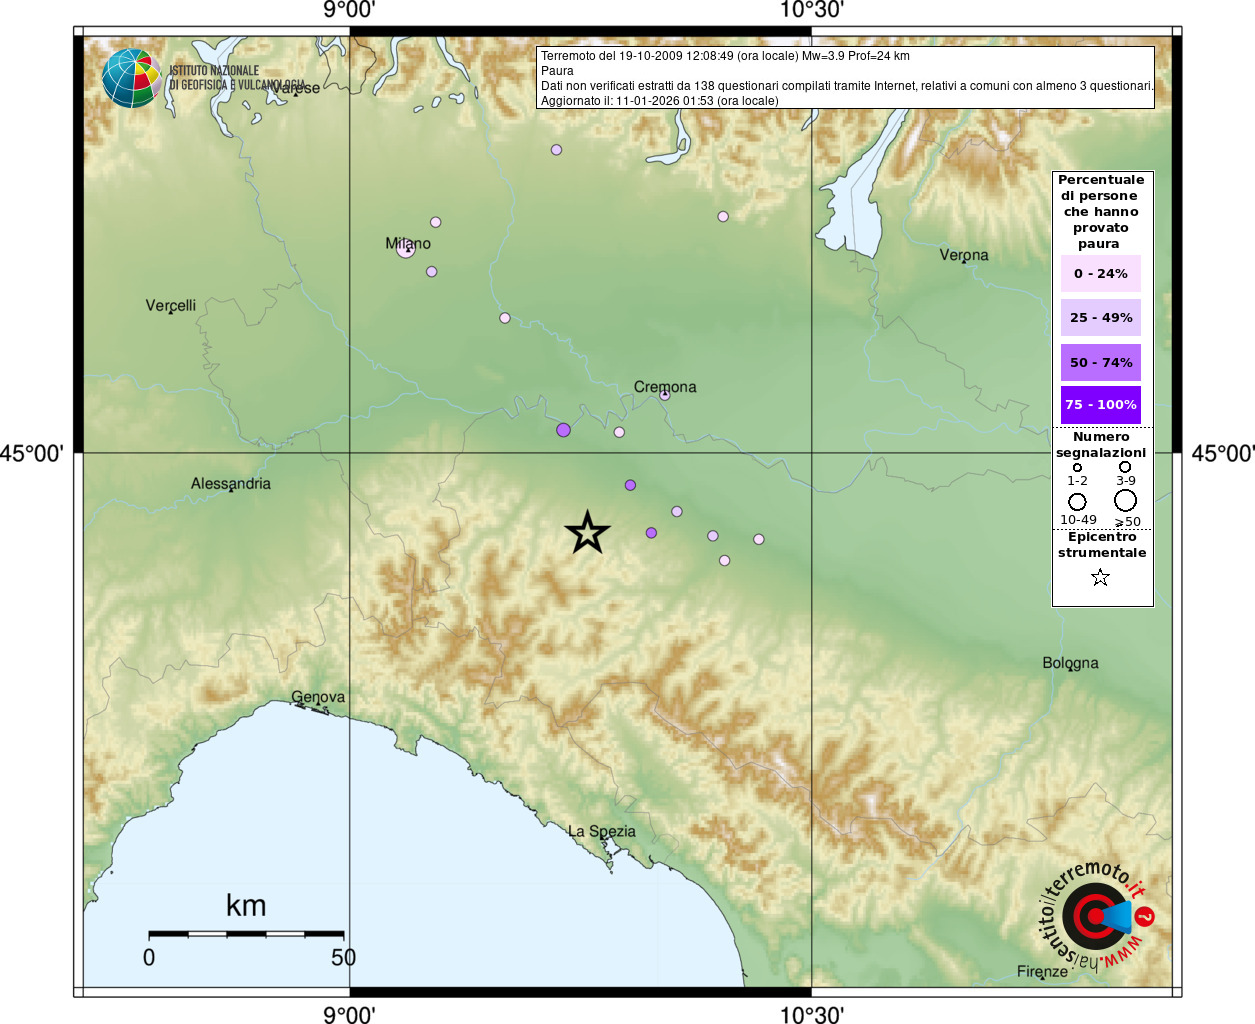Click the earthquake info text box
The height and width of the screenshot is (1024, 1255).
point(846,78)
